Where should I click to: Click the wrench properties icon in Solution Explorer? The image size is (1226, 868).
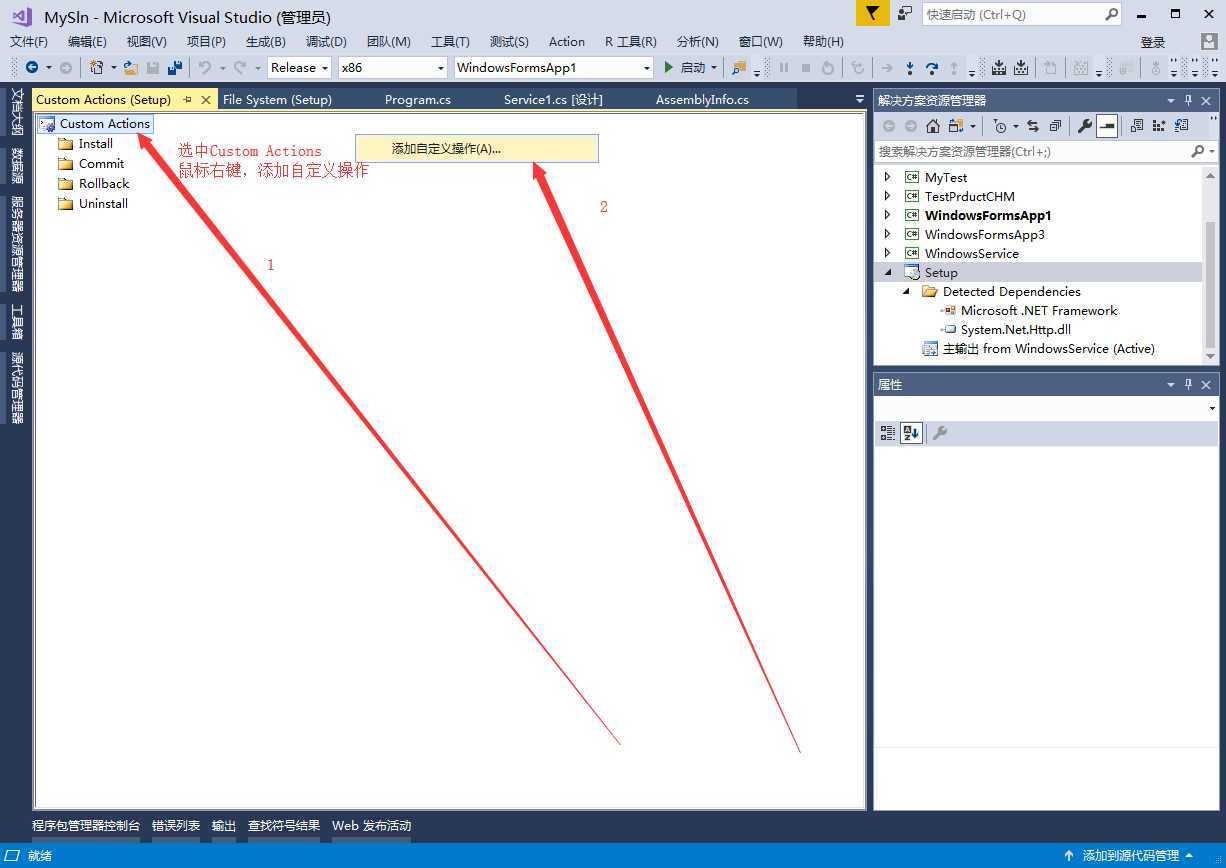click(1084, 126)
